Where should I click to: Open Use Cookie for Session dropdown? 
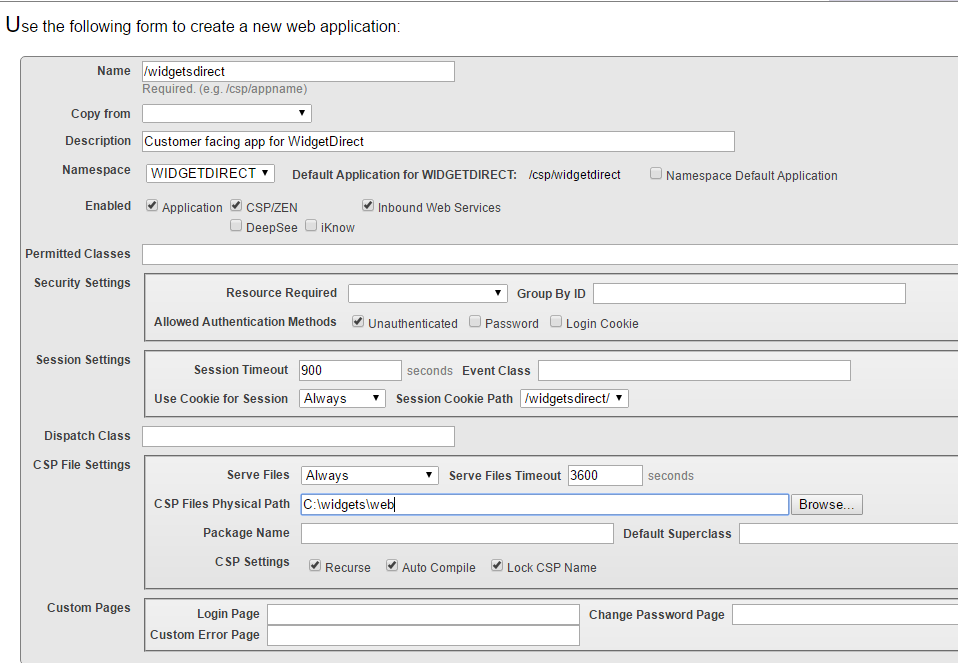[x=342, y=398]
